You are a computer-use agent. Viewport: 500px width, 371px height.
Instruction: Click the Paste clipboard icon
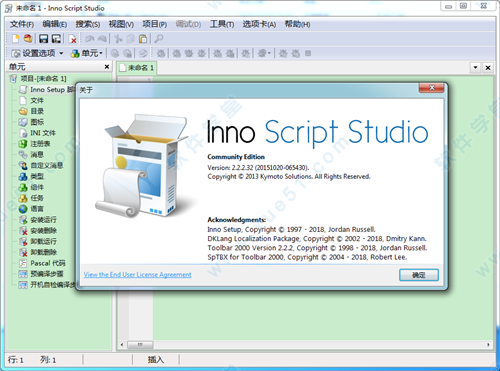pos(143,39)
